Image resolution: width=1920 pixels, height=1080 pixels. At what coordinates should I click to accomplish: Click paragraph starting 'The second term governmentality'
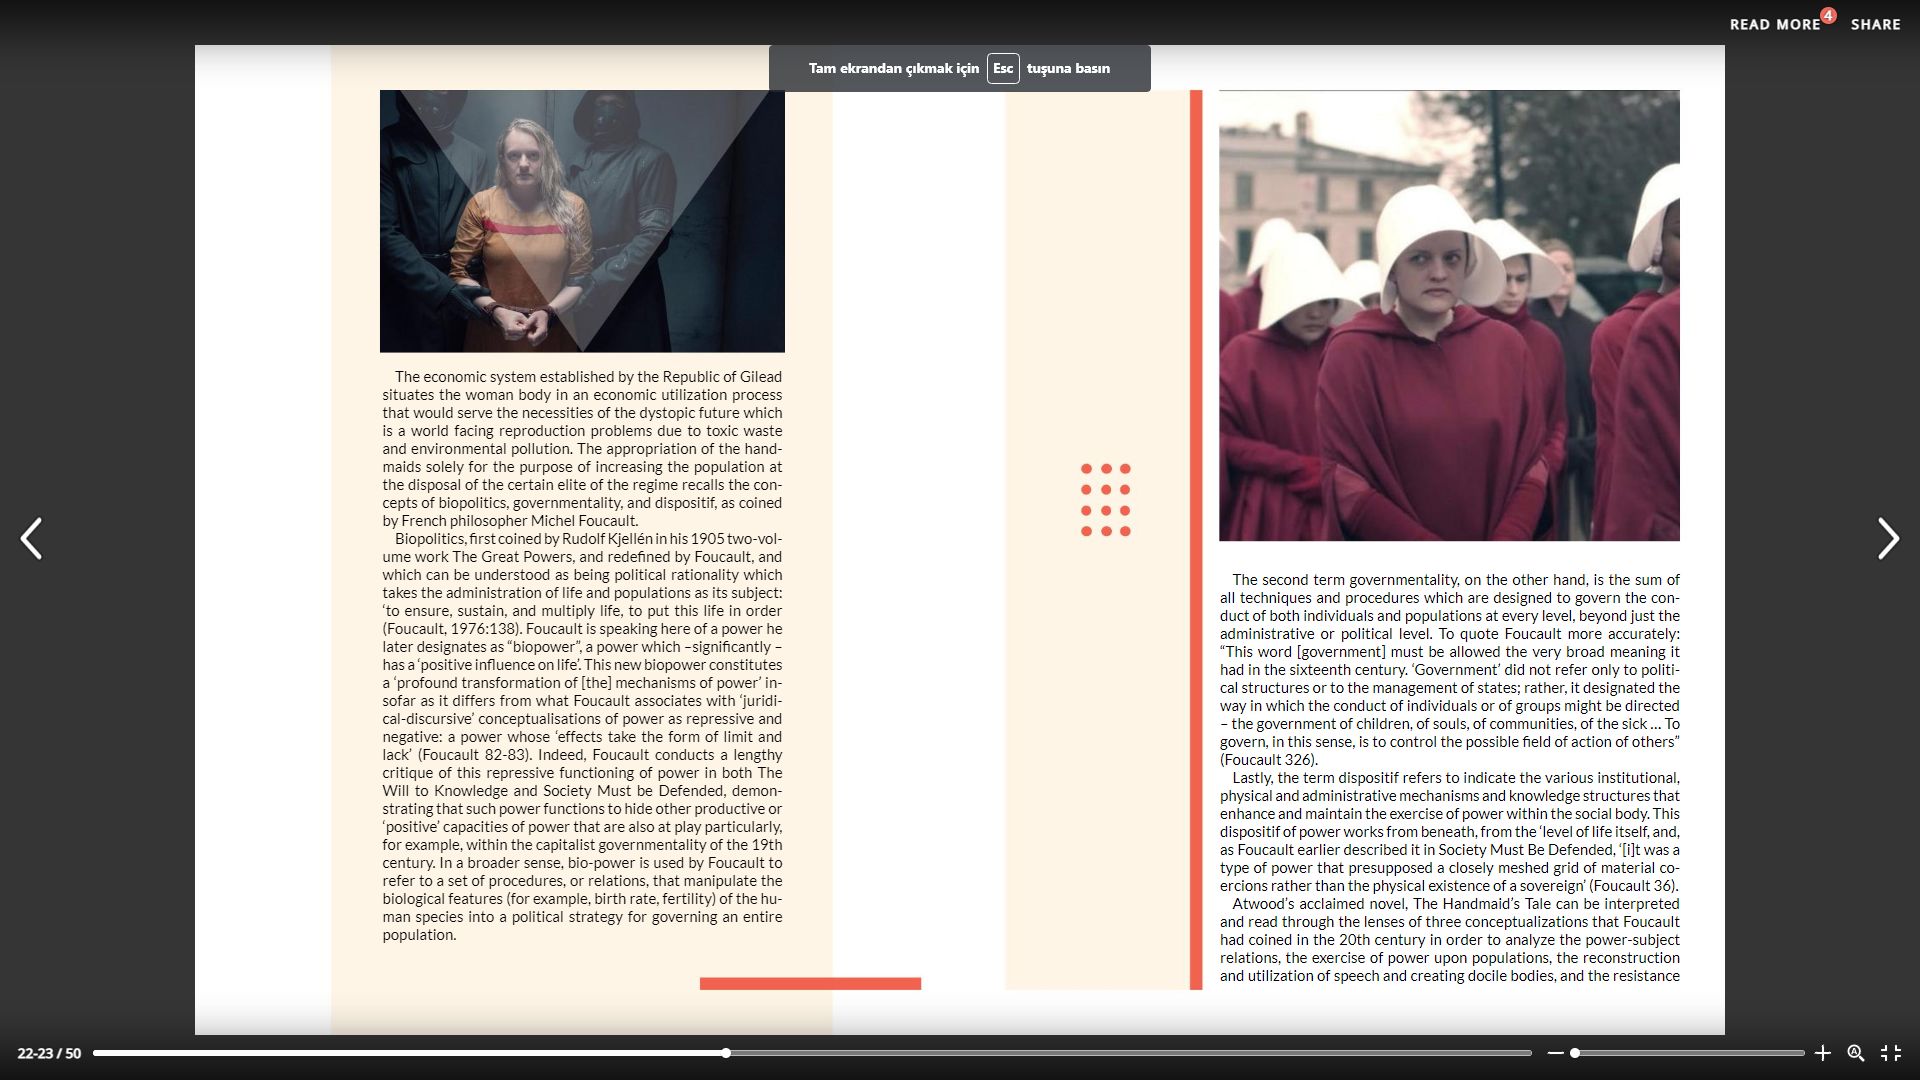coord(1449,670)
